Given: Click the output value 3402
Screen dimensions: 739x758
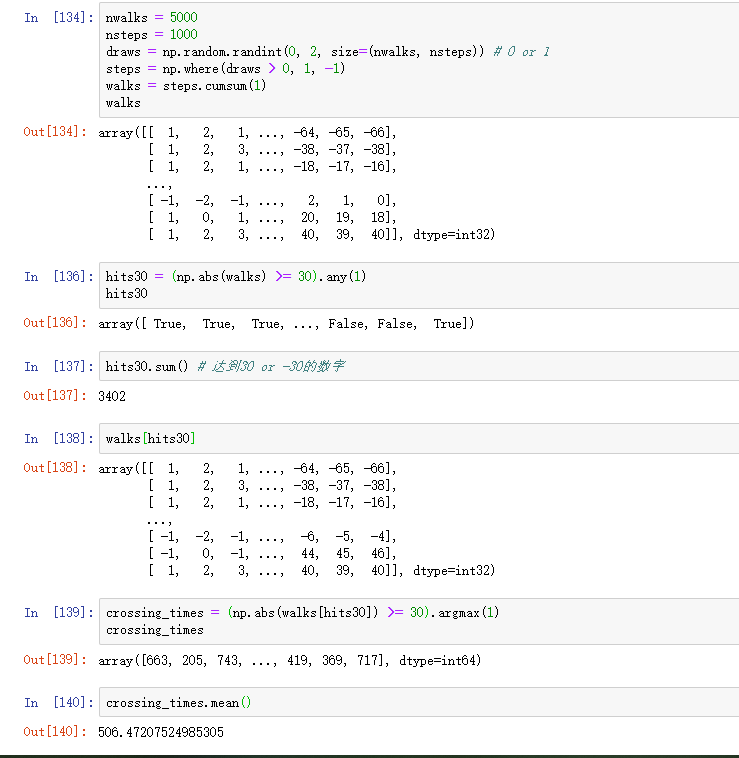Looking at the screenshot, I should click(x=112, y=396).
